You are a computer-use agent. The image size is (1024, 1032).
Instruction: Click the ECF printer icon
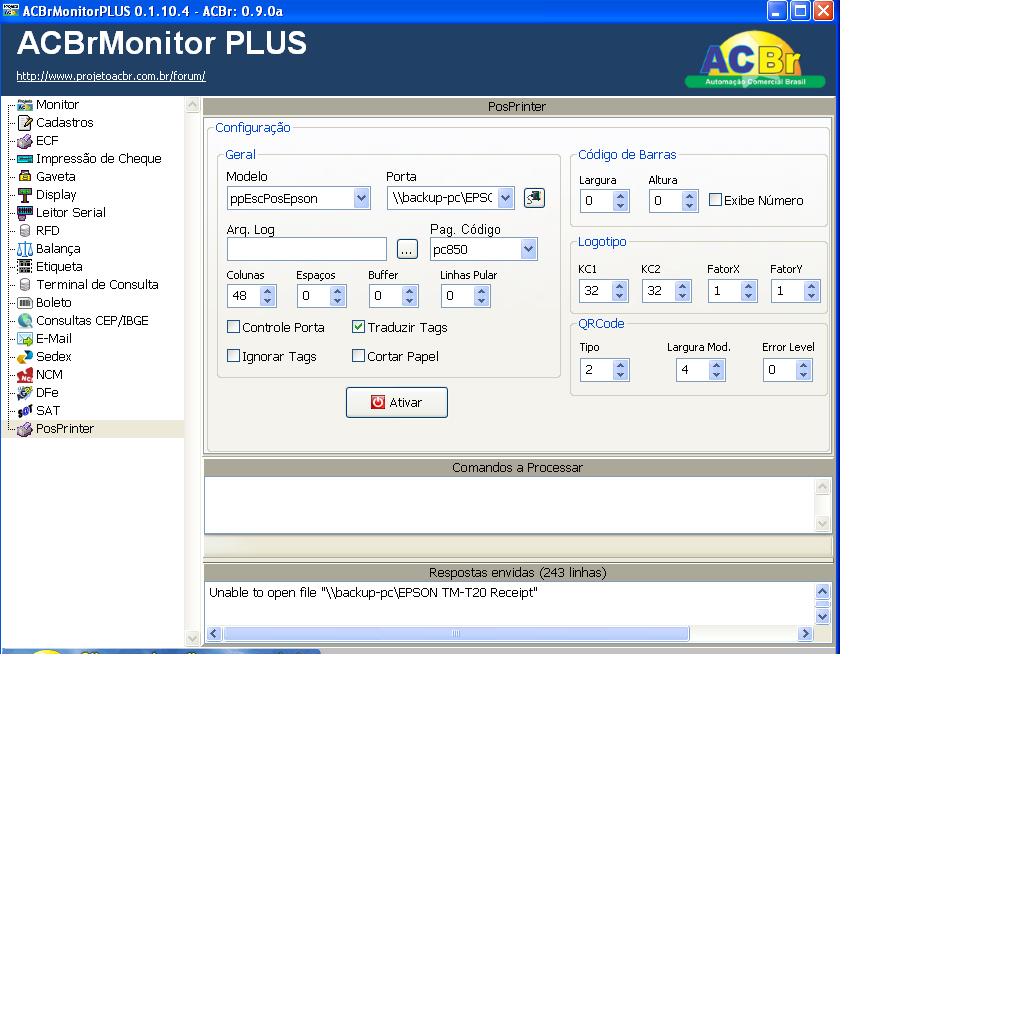25,141
